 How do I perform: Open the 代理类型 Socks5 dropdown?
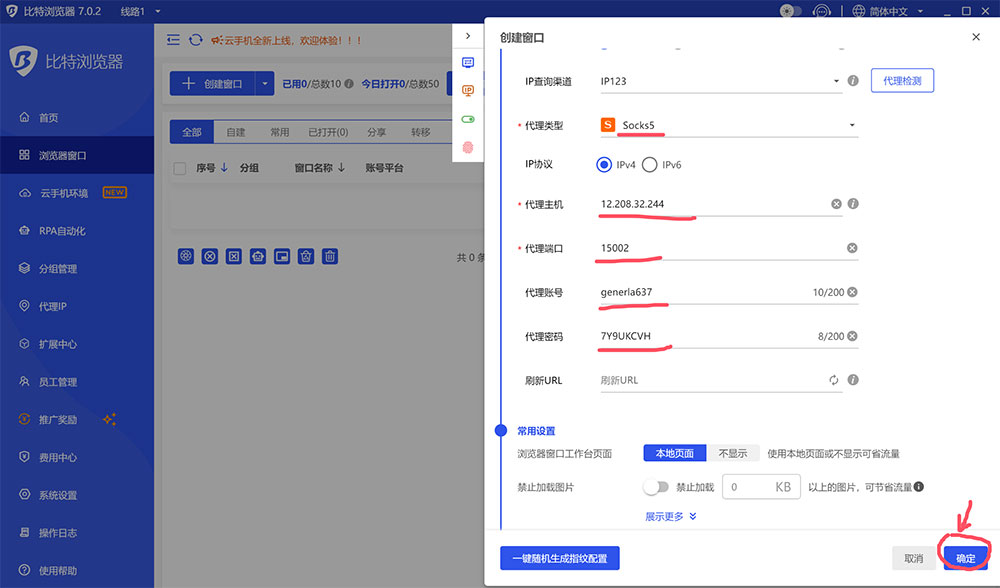(728, 125)
